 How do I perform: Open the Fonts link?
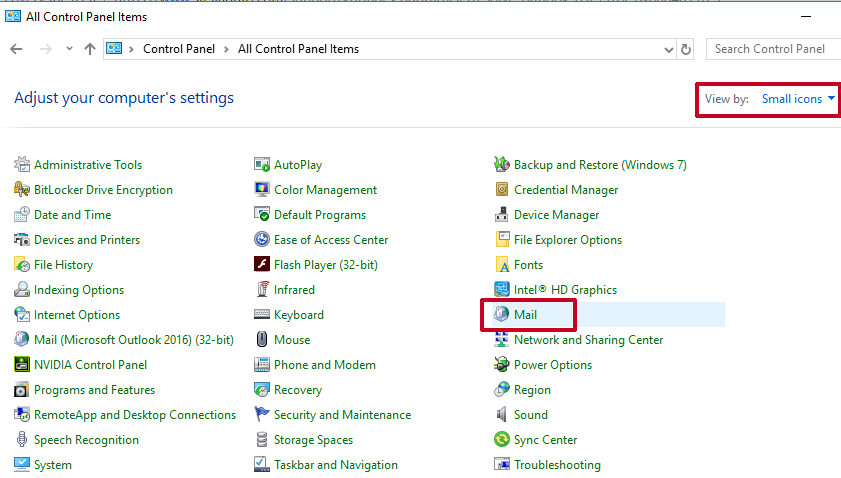click(528, 264)
